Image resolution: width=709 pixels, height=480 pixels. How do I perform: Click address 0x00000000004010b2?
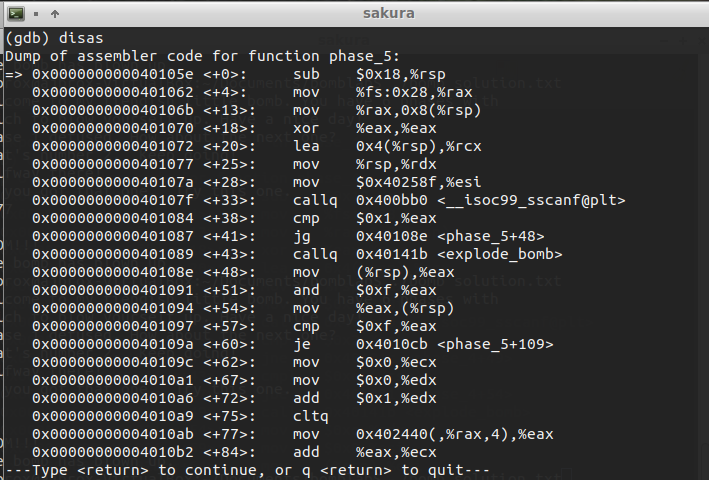click(113, 452)
